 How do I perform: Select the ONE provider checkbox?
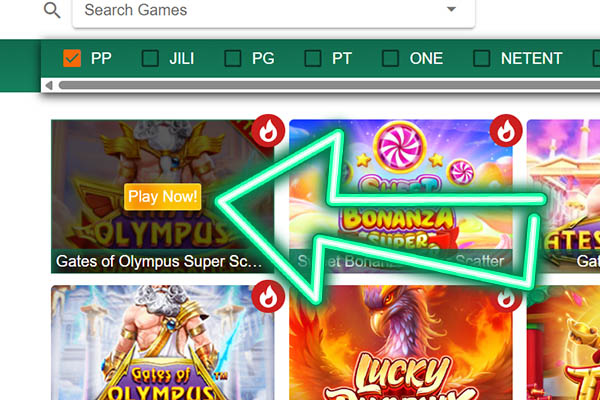(x=390, y=59)
